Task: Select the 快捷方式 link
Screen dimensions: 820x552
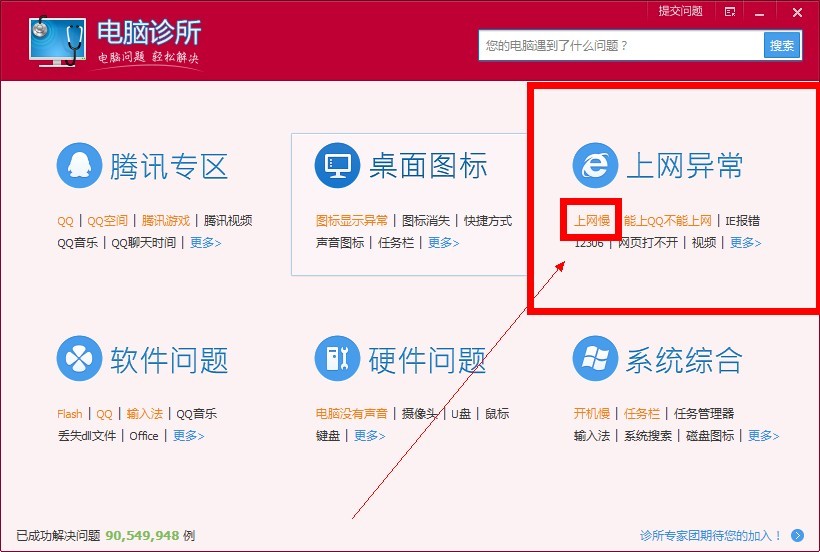Action: pos(488,221)
